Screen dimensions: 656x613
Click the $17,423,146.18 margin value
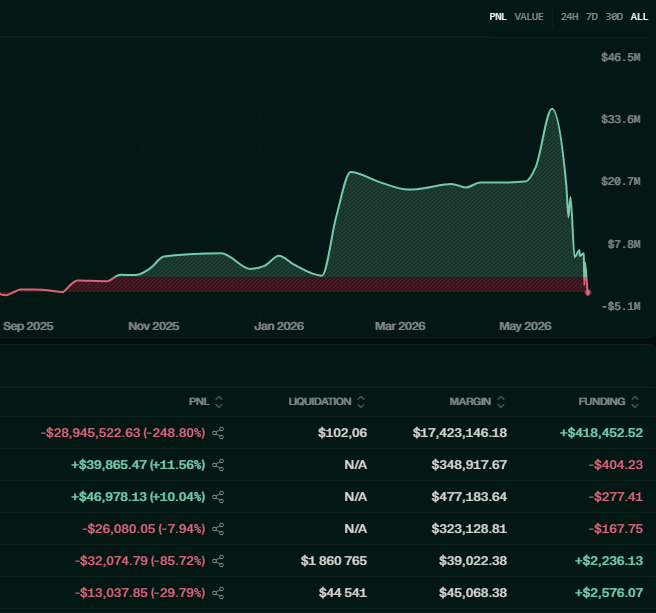click(460, 433)
